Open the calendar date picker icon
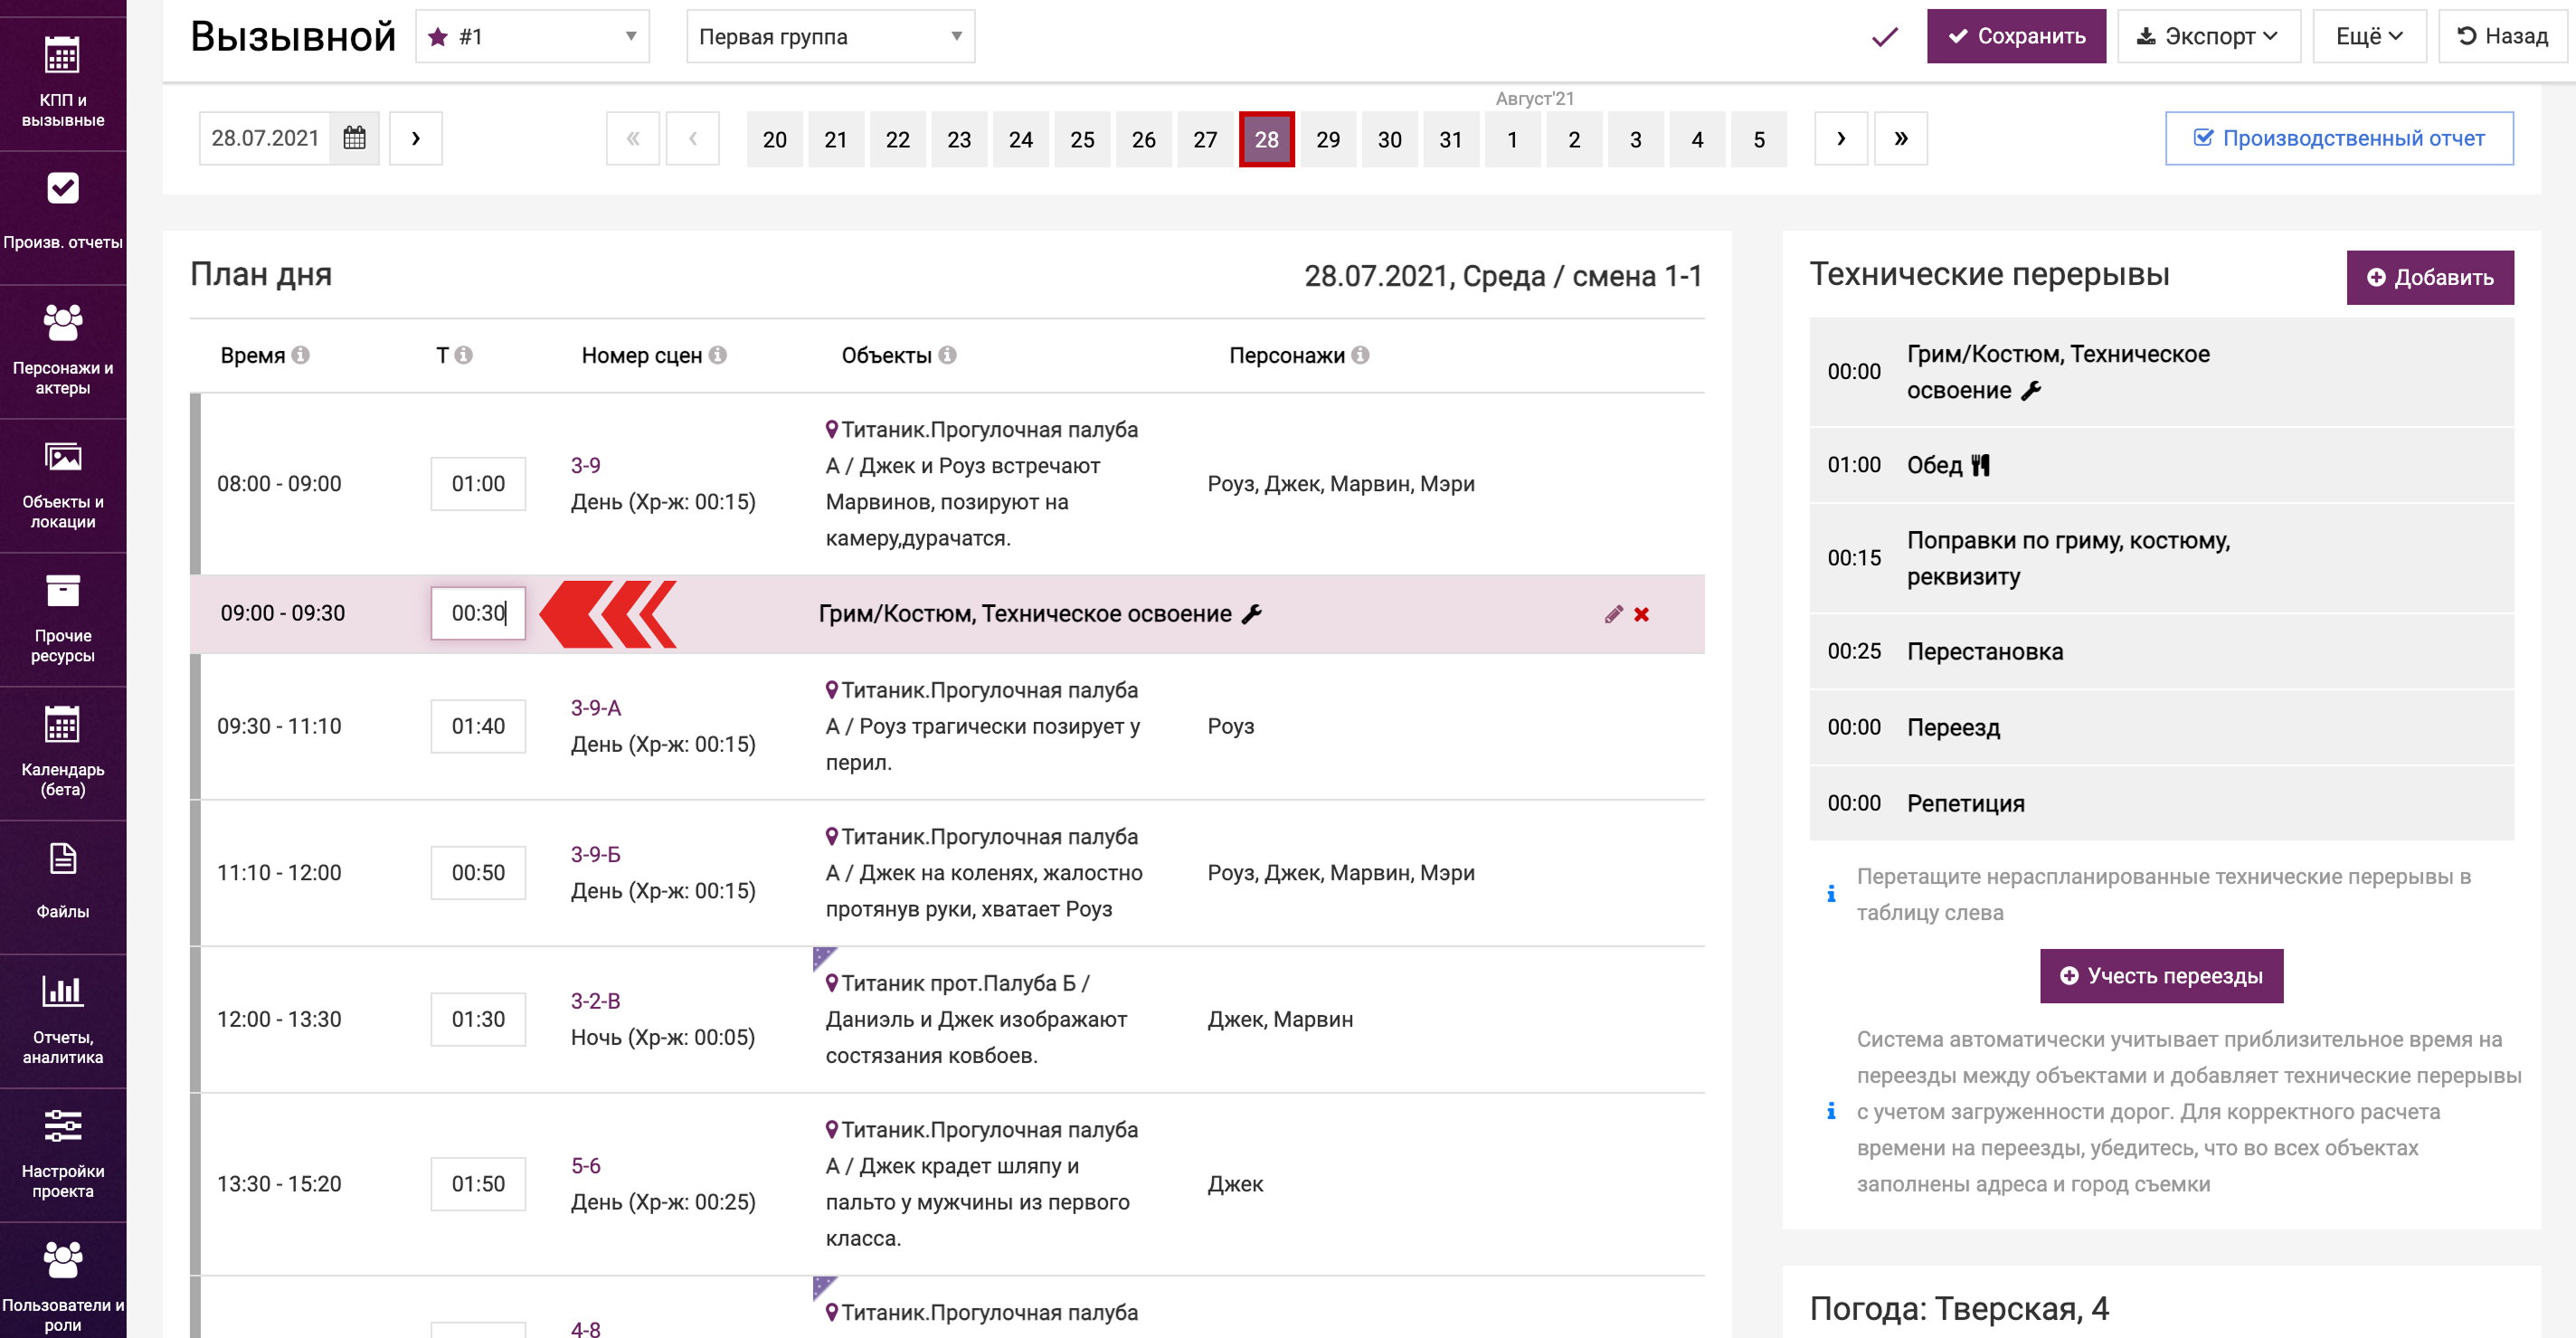This screenshot has width=2576, height=1338. coord(354,138)
